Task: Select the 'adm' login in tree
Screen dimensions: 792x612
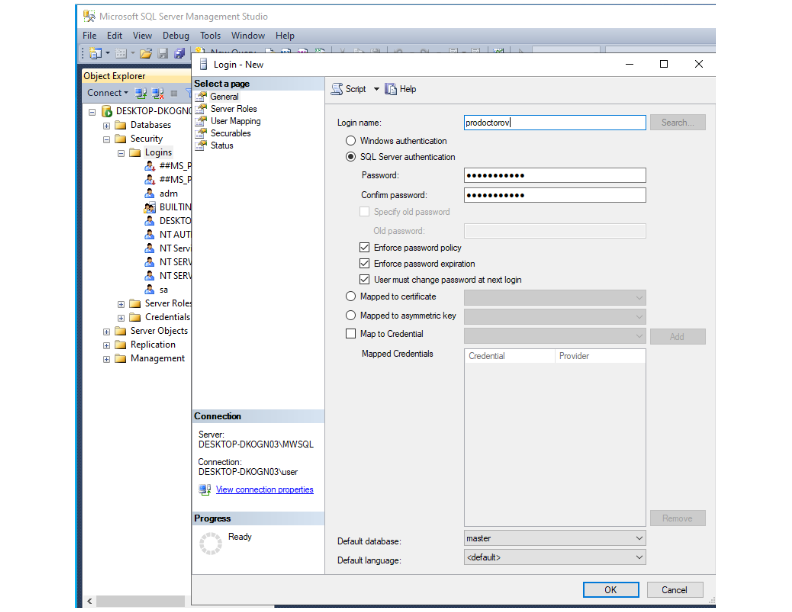Action: 168,193
